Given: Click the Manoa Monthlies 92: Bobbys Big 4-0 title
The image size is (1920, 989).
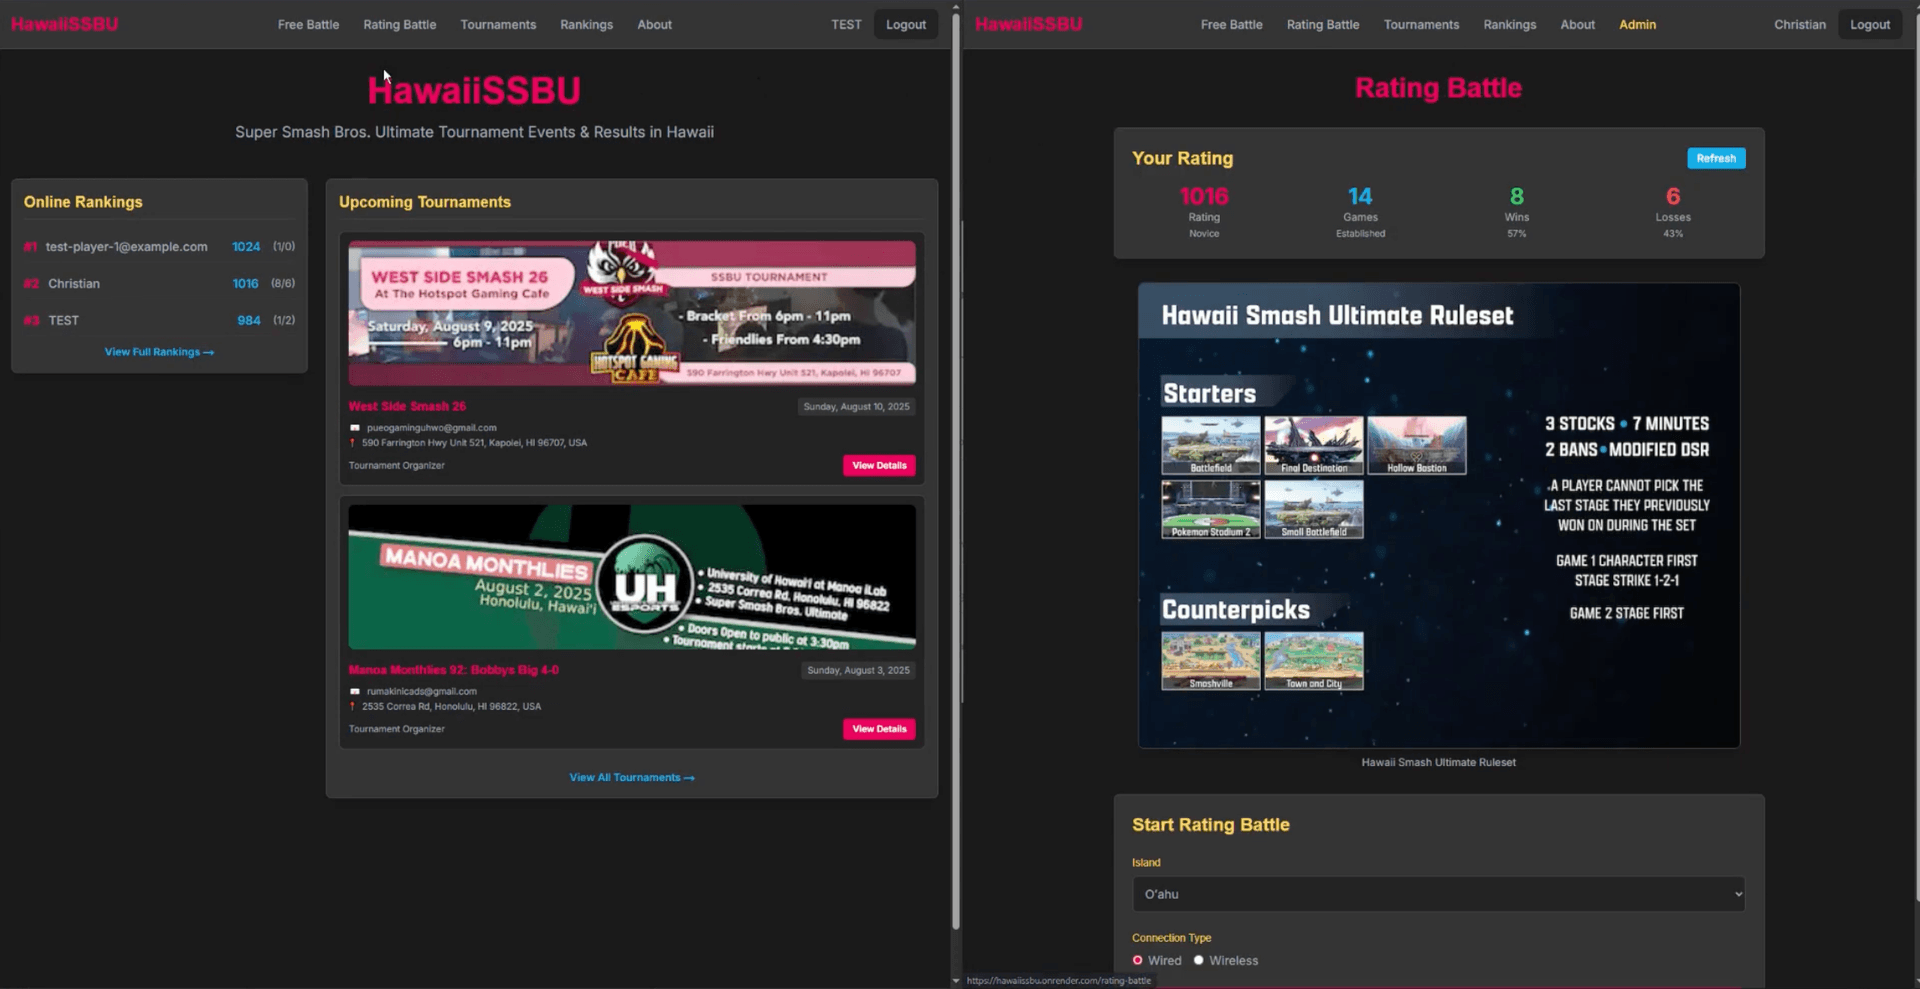Looking at the screenshot, I should [453, 670].
